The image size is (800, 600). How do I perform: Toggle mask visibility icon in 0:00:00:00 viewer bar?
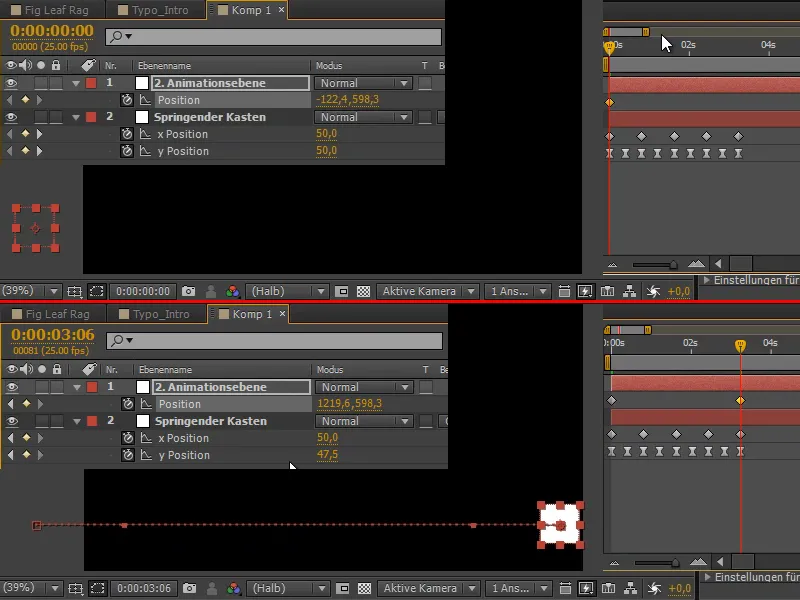pyautogui.click(x=96, y=291)
